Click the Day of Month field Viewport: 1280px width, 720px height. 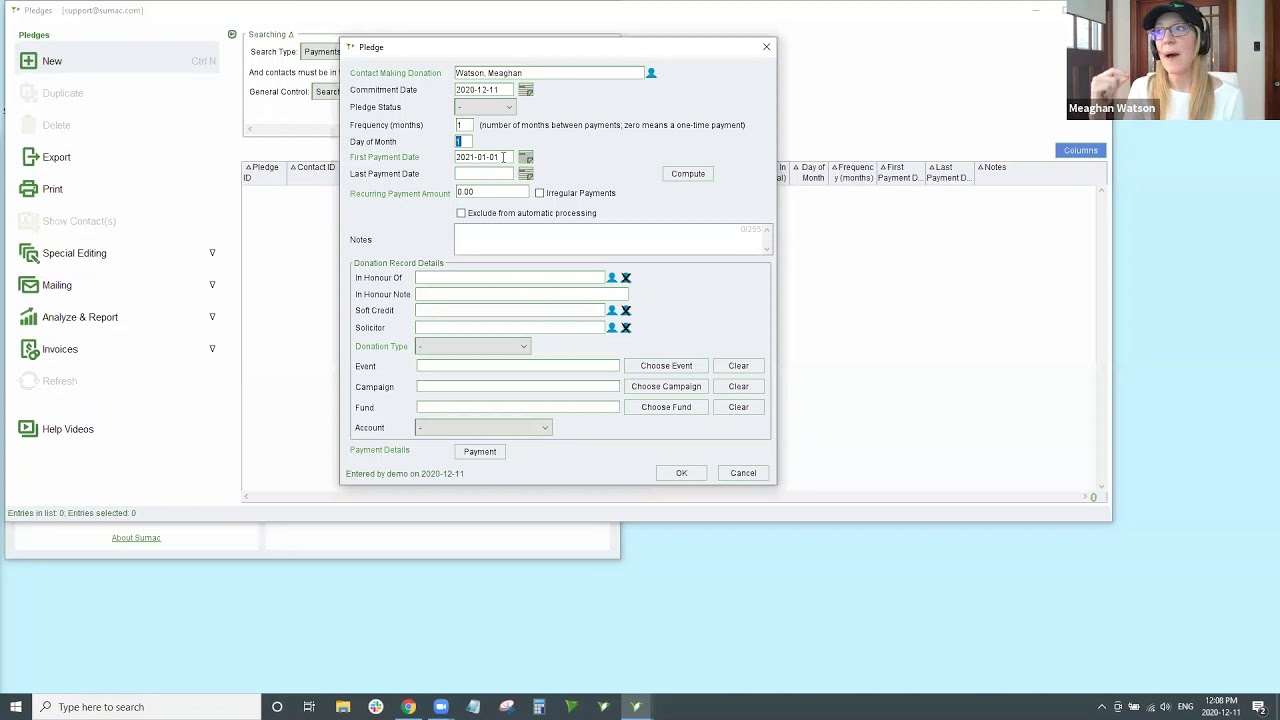pos(464,142)
